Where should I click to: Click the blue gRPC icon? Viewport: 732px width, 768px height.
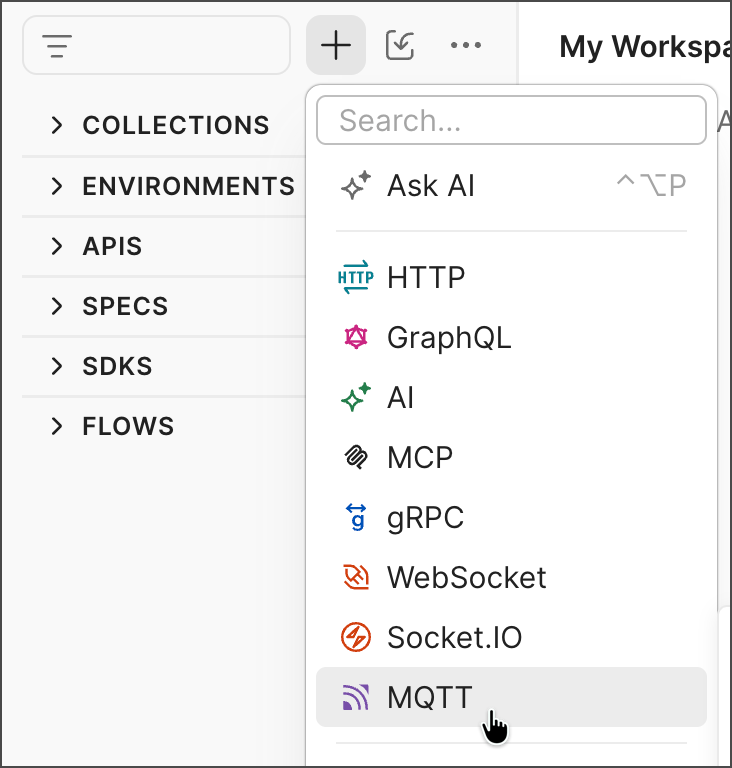tap(356, 517)
